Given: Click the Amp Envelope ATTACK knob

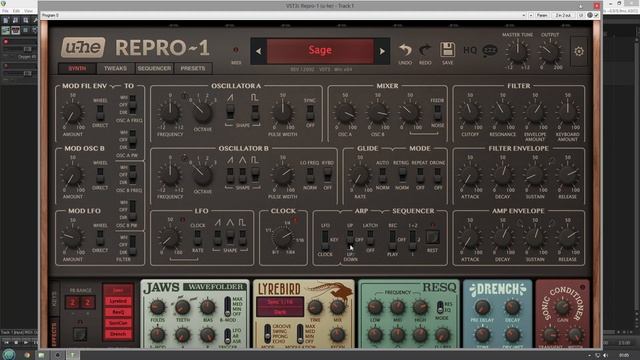Looking at the screenshot, I should [470, 237].
